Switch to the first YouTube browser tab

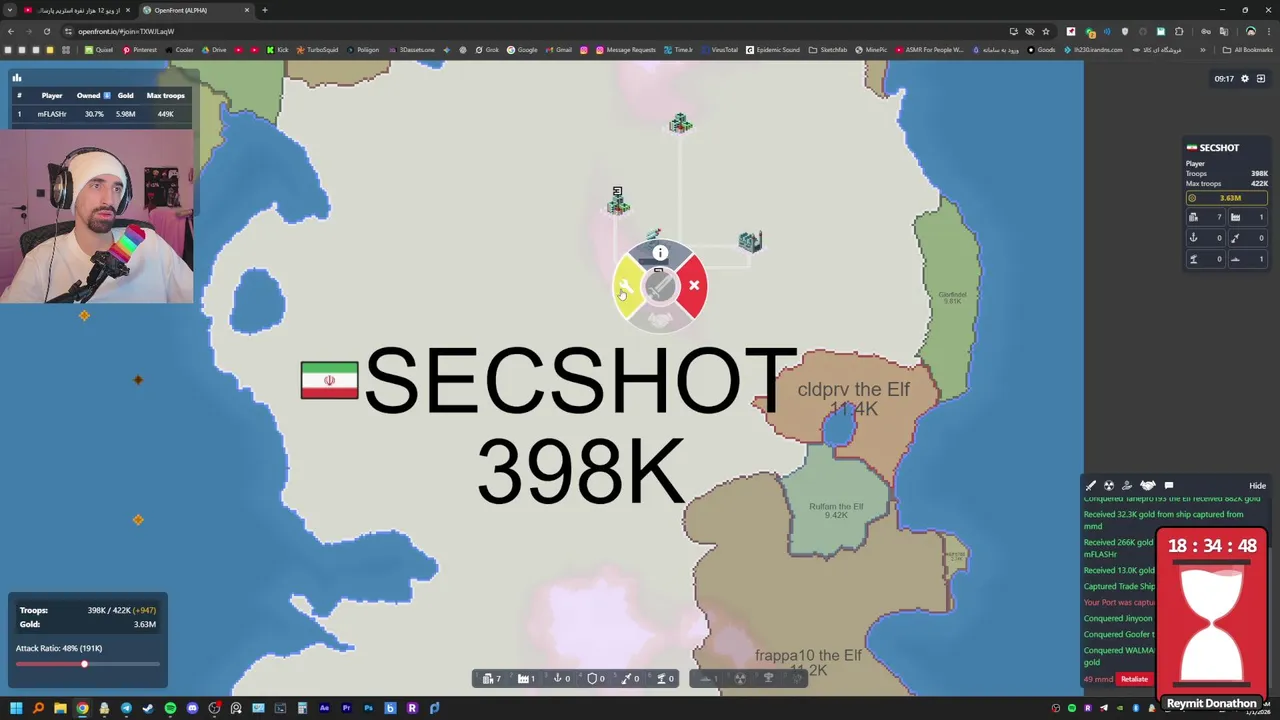pyautogui.click(x=75, y=10)
